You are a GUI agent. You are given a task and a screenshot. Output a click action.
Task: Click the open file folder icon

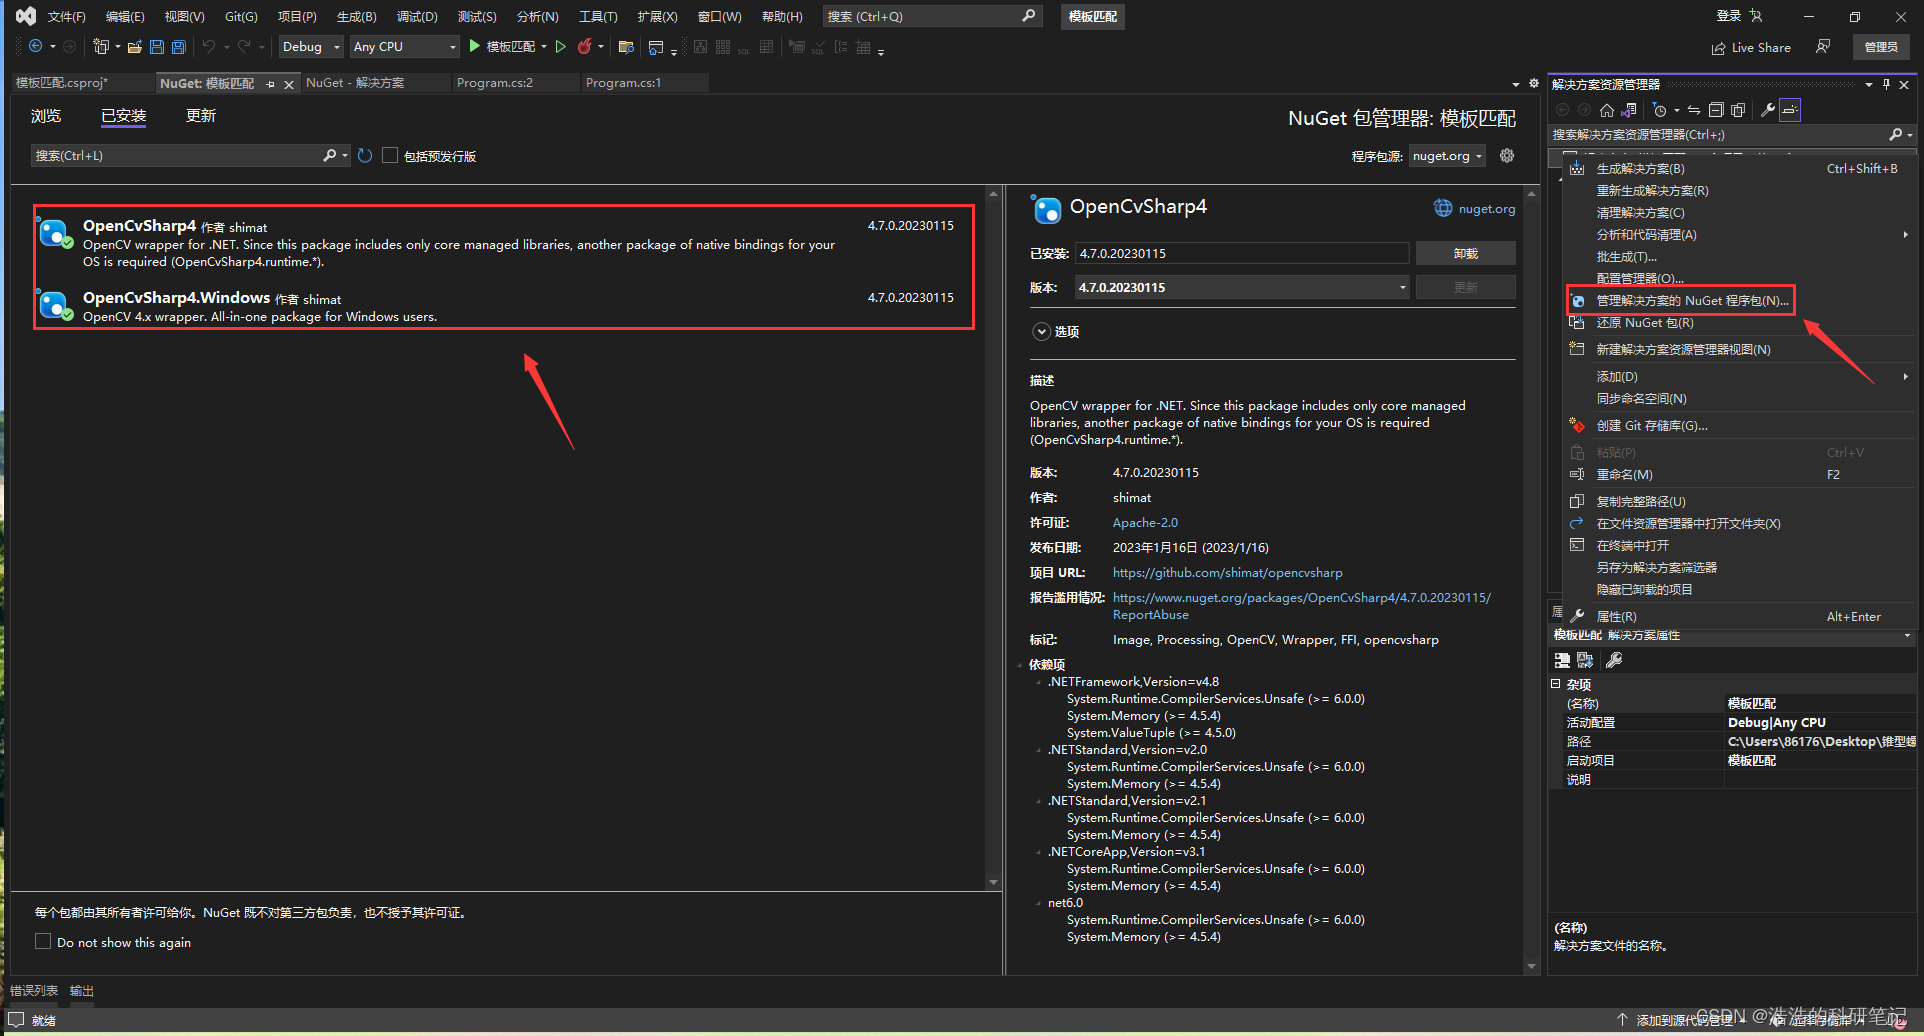click(x=134, y=47)
